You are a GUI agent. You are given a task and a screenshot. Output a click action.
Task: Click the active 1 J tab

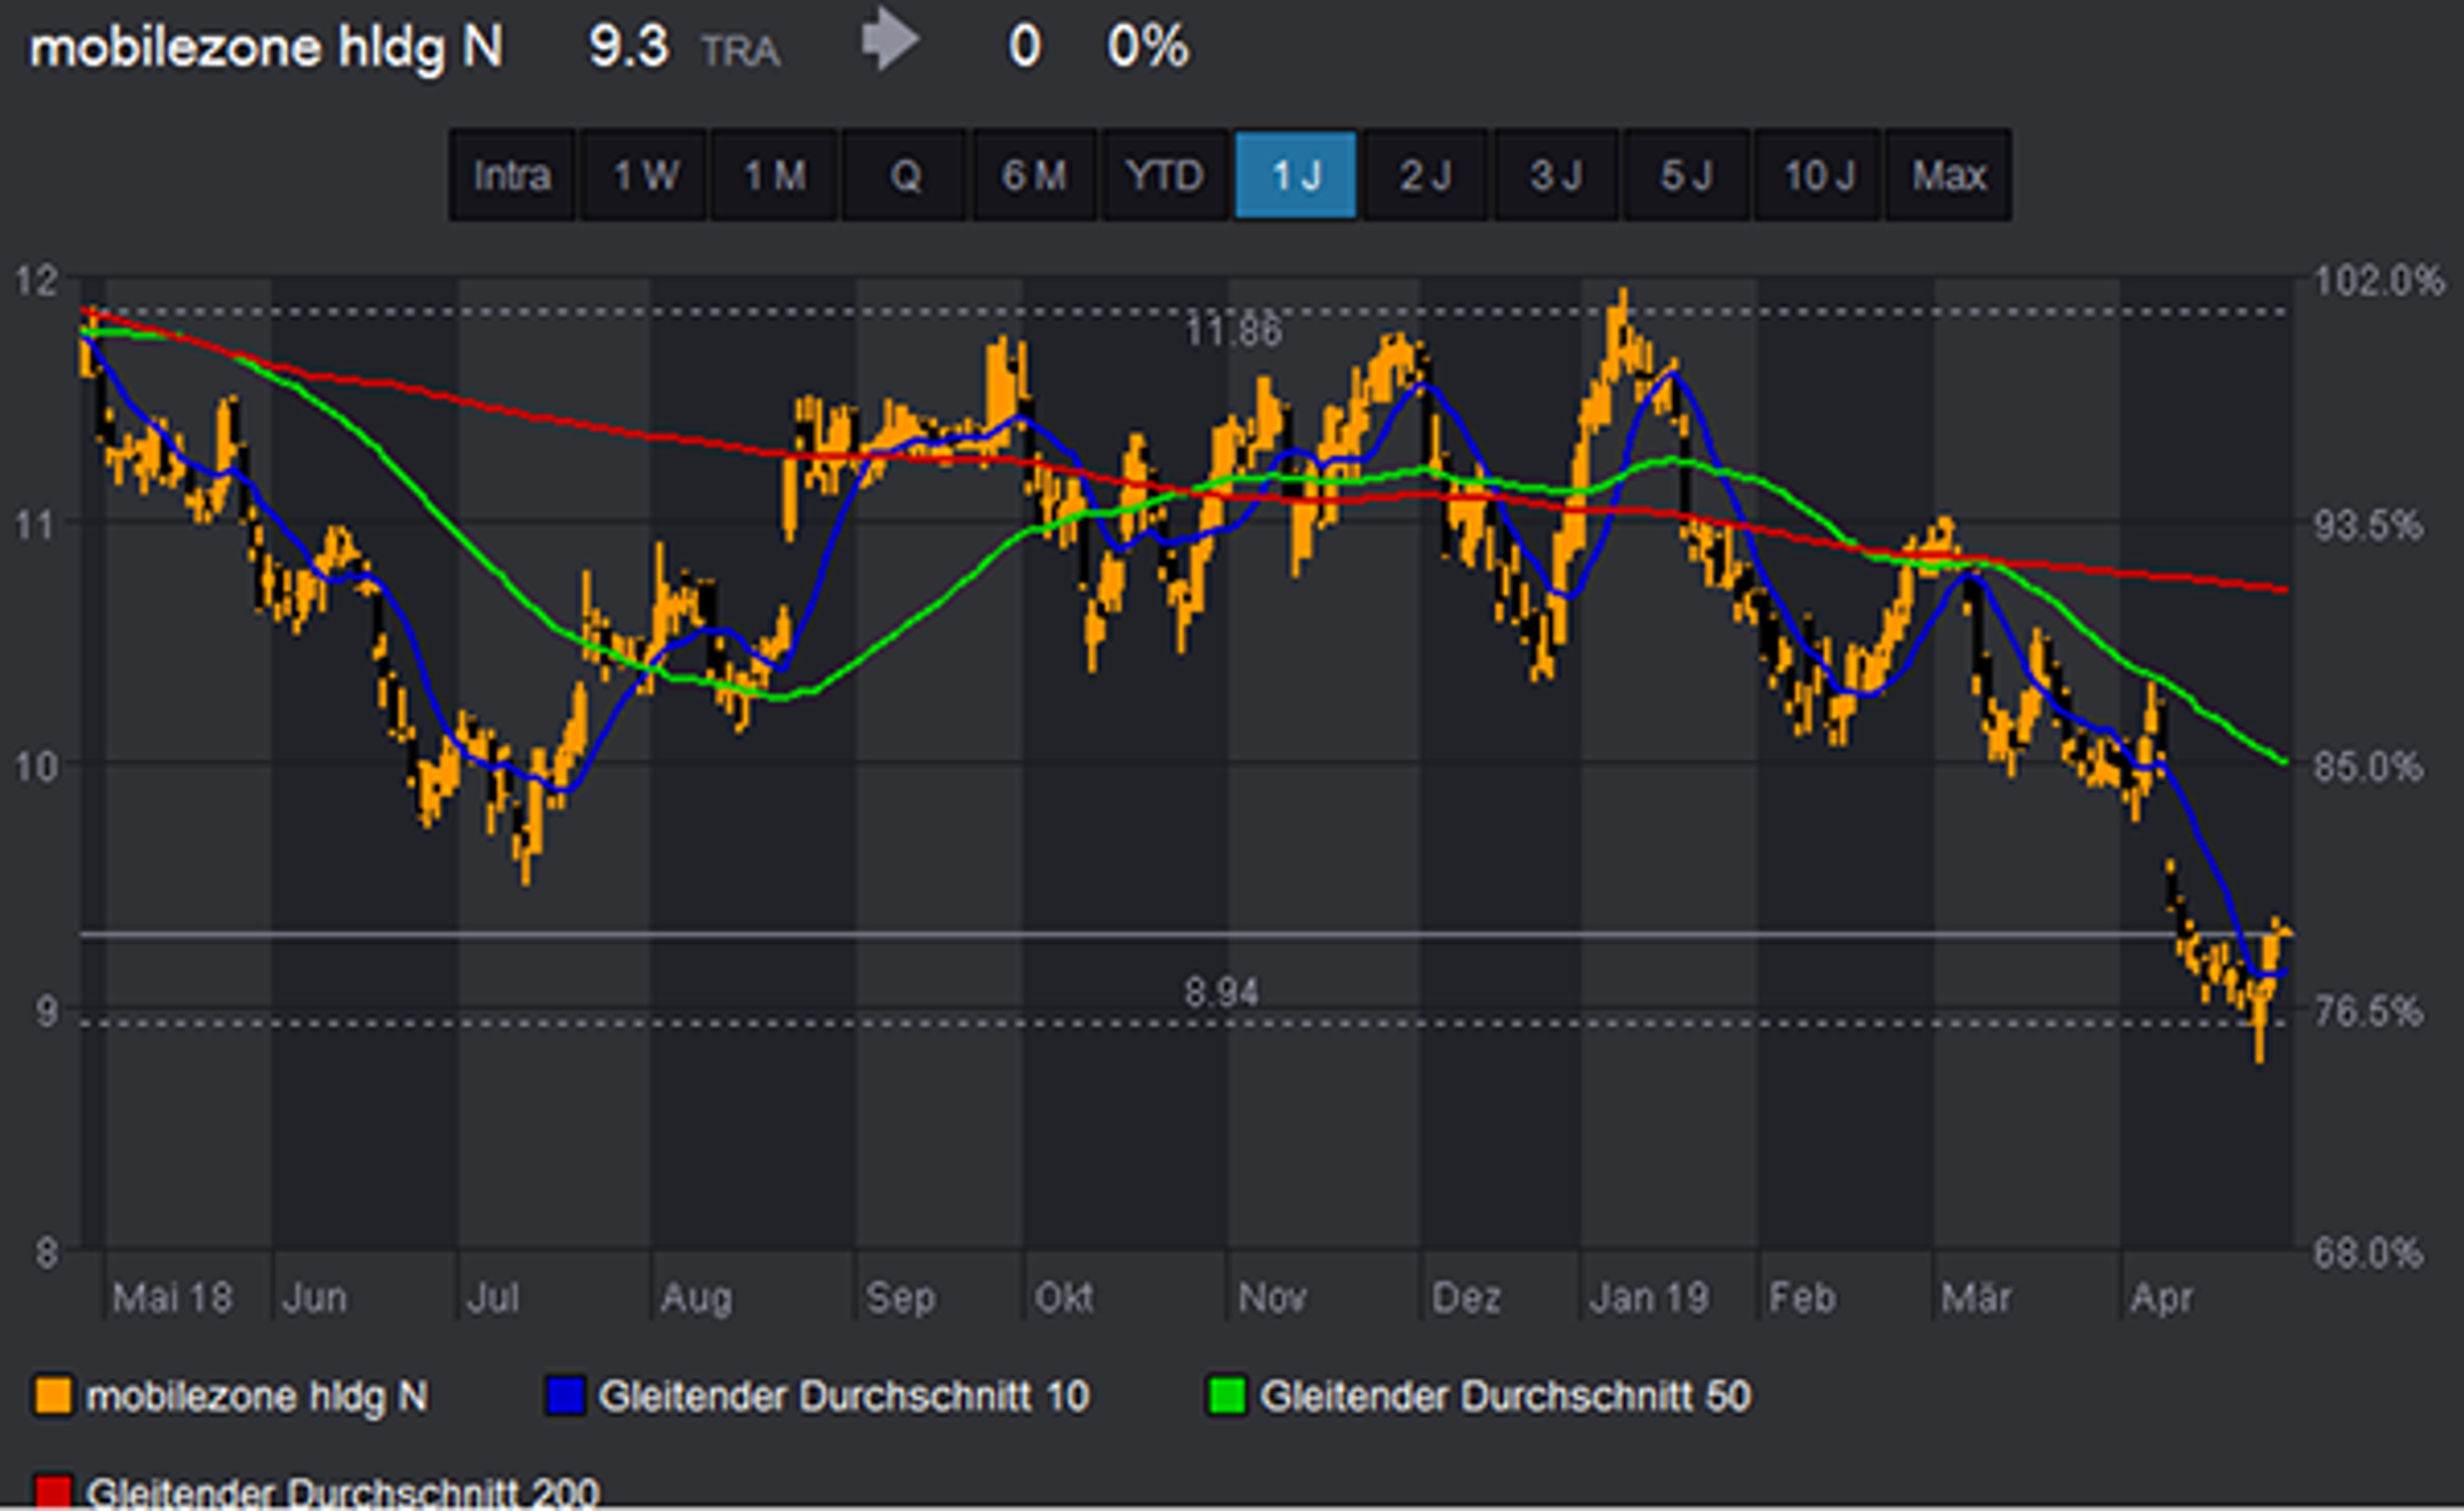click(x=1295, y=176)
